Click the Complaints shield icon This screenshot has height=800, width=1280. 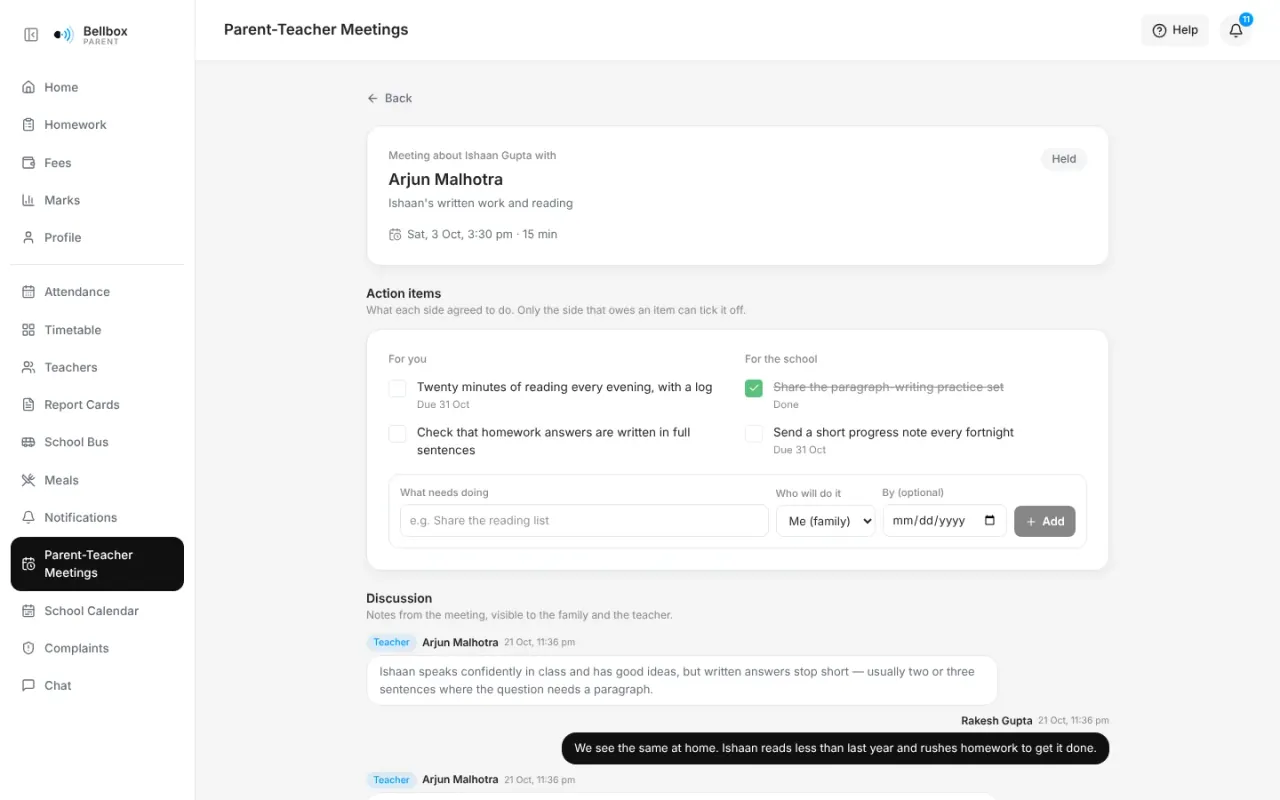click(x=28, y=648)
